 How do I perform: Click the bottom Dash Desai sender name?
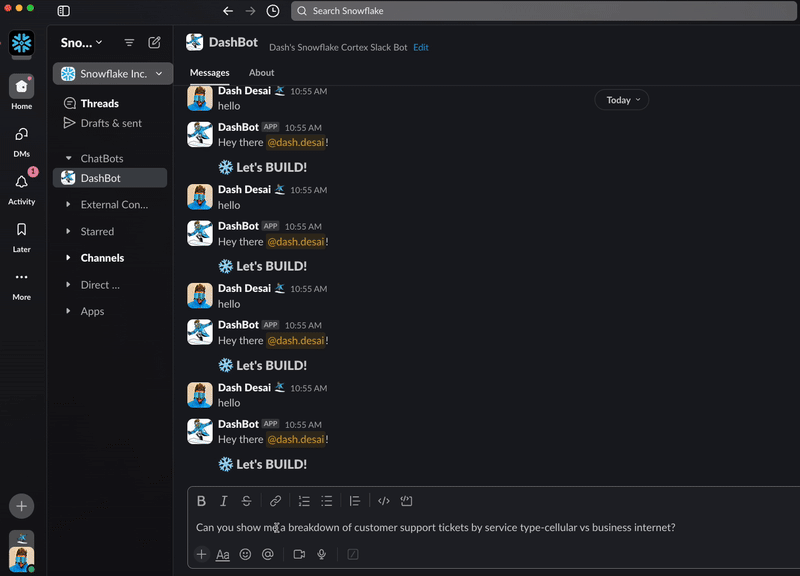click(x=244, y=388)
